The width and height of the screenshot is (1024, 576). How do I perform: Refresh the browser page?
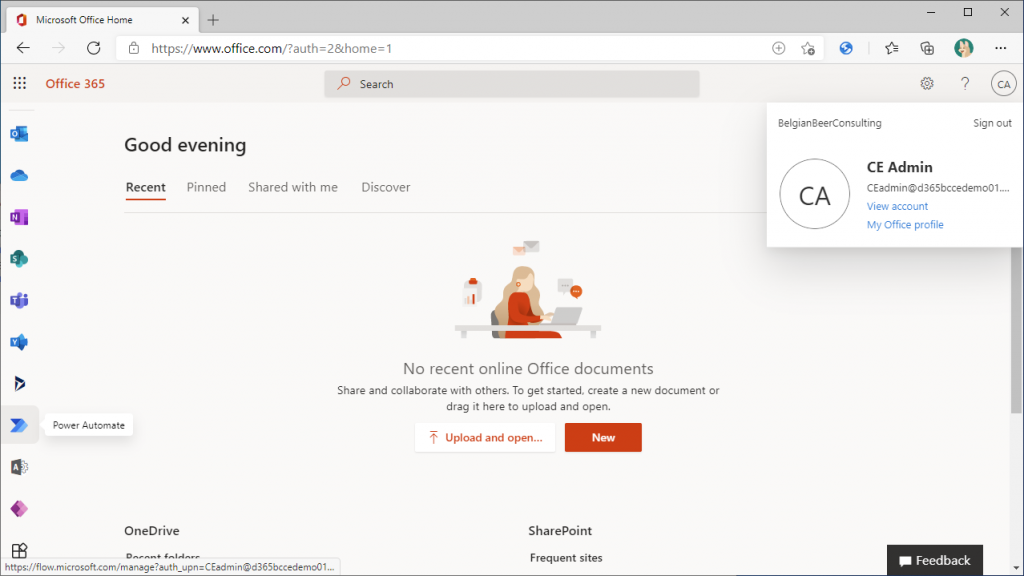[93, 48]
